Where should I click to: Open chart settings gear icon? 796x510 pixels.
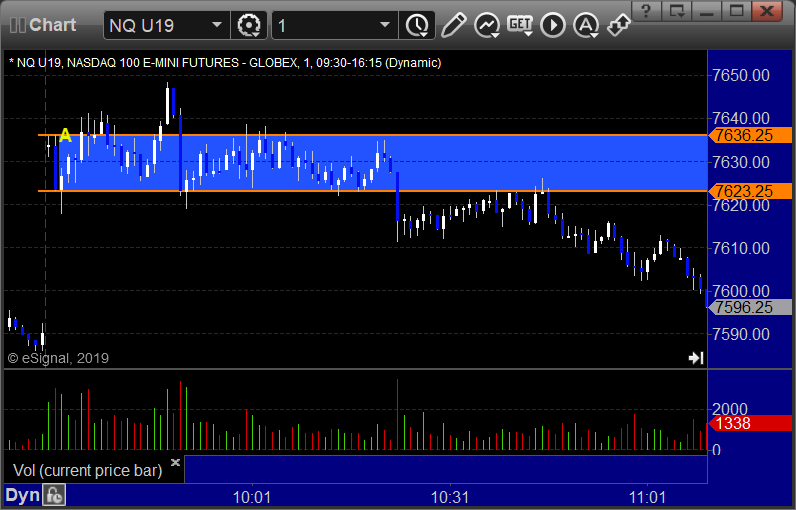point(249,25)
